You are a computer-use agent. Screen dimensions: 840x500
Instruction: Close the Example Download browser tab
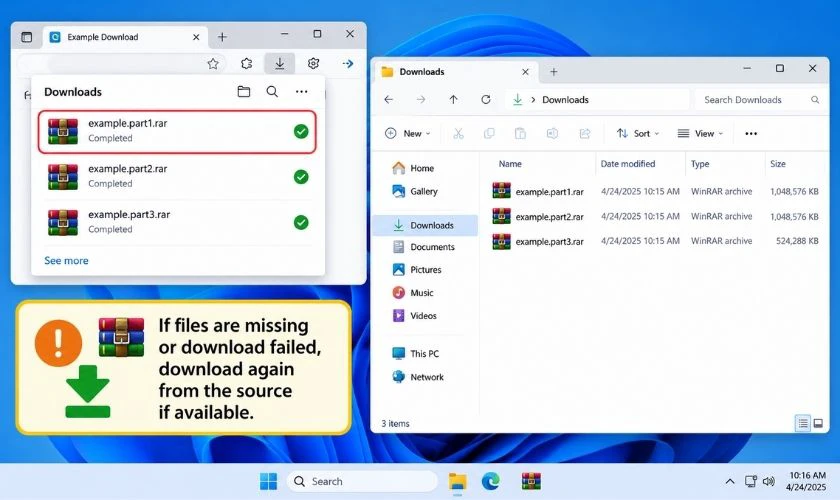point(196,37)
